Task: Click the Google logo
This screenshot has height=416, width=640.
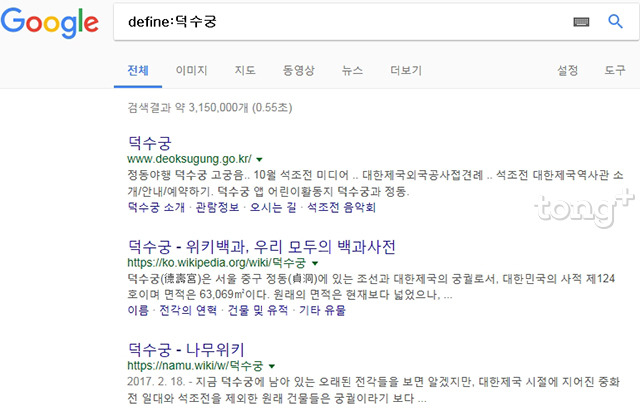Action: tap(49, 23)
